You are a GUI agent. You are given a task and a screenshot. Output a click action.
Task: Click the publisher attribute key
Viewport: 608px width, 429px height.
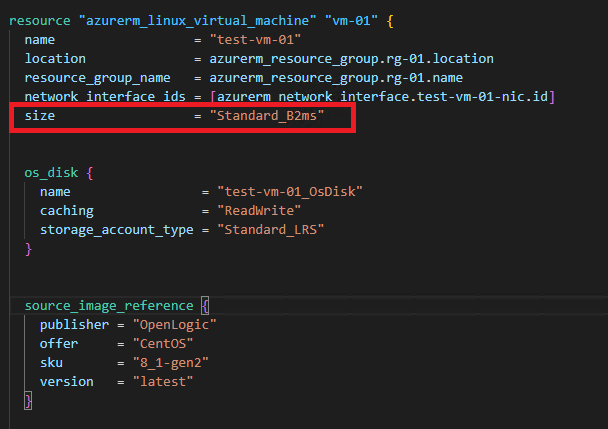(x=74, y=325)
